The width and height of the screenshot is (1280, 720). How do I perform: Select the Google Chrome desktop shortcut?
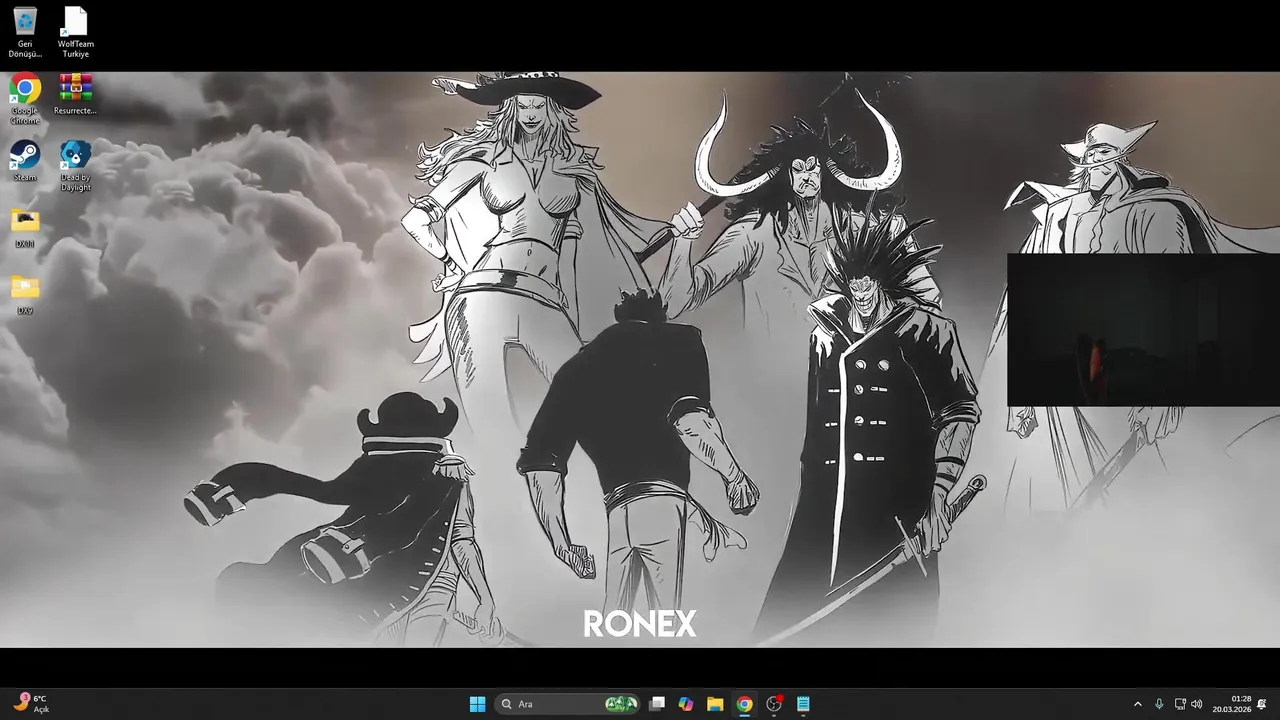coord(25,99)
